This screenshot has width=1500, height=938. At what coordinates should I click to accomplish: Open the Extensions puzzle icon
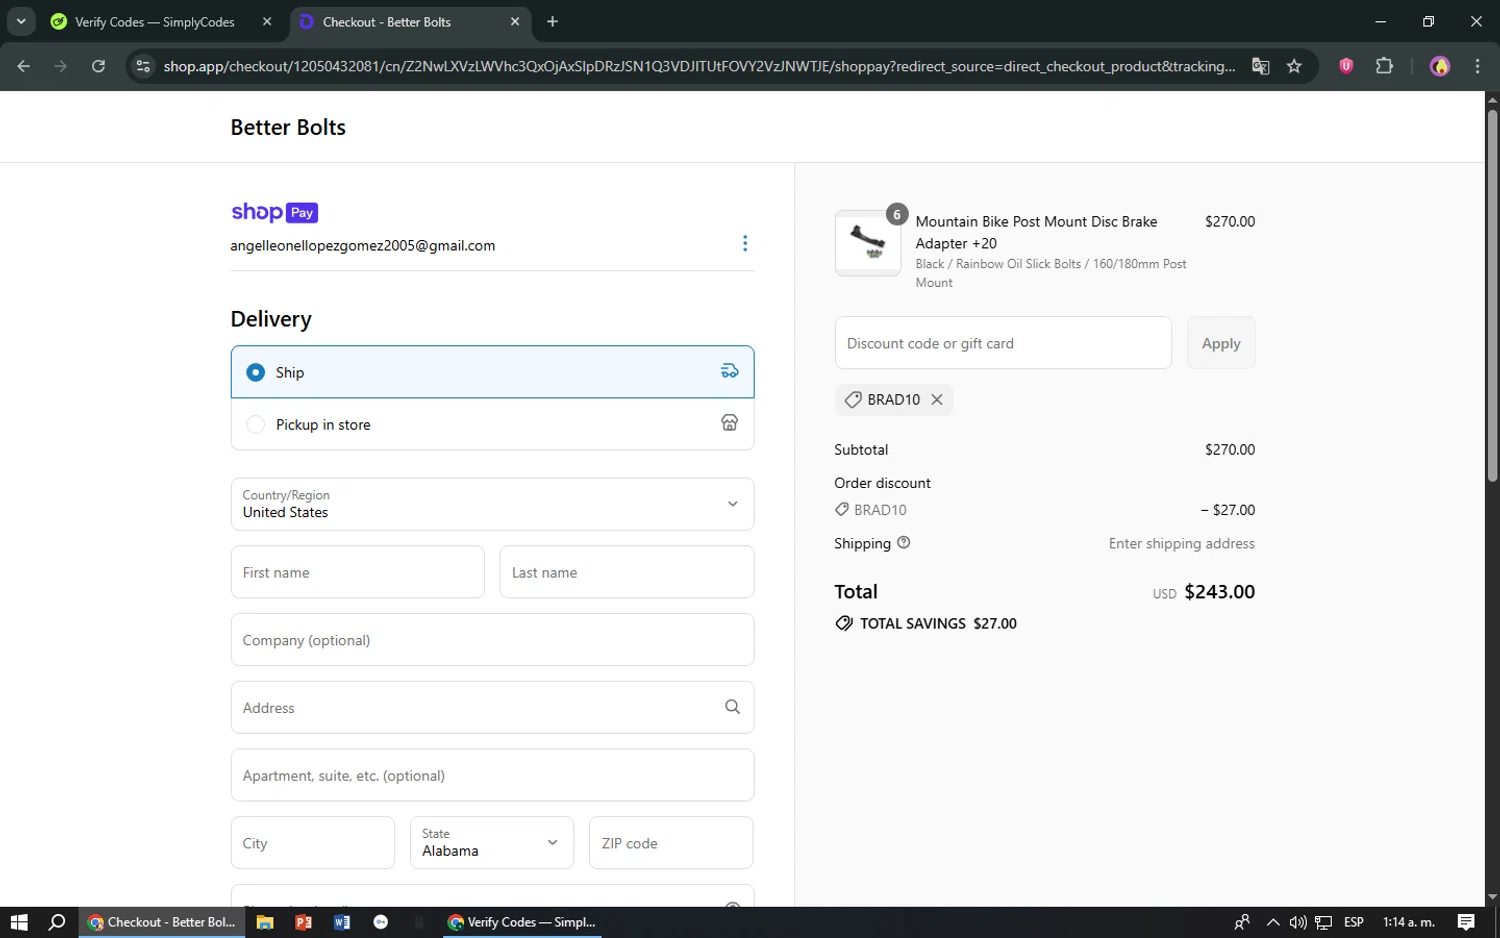coord(1384,66)
